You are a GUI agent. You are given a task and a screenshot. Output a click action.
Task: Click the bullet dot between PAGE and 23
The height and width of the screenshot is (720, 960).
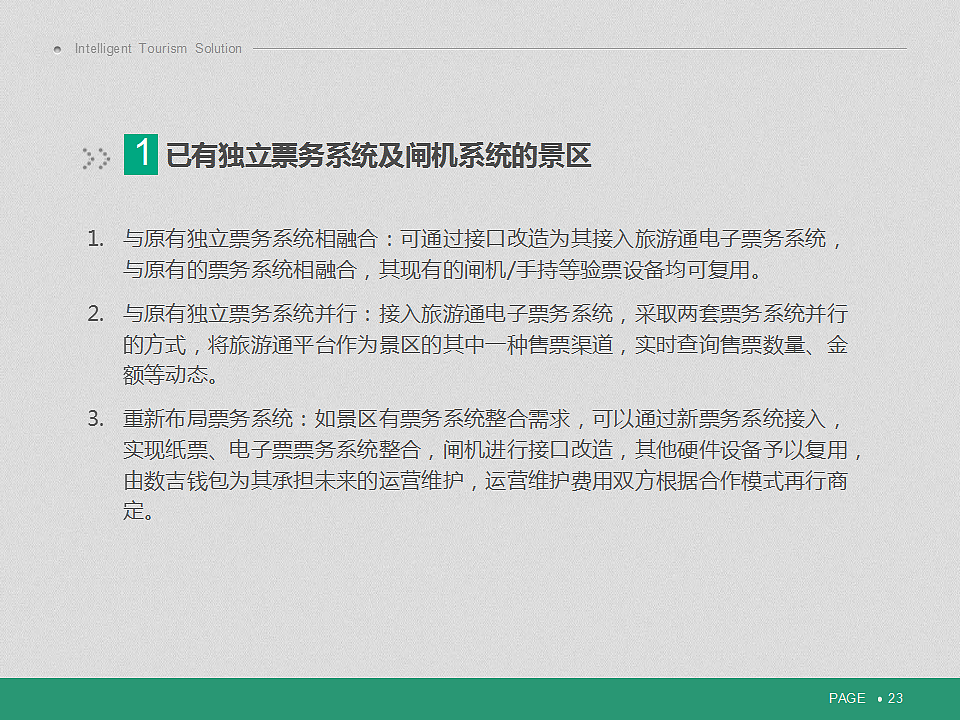pos(878,698)
